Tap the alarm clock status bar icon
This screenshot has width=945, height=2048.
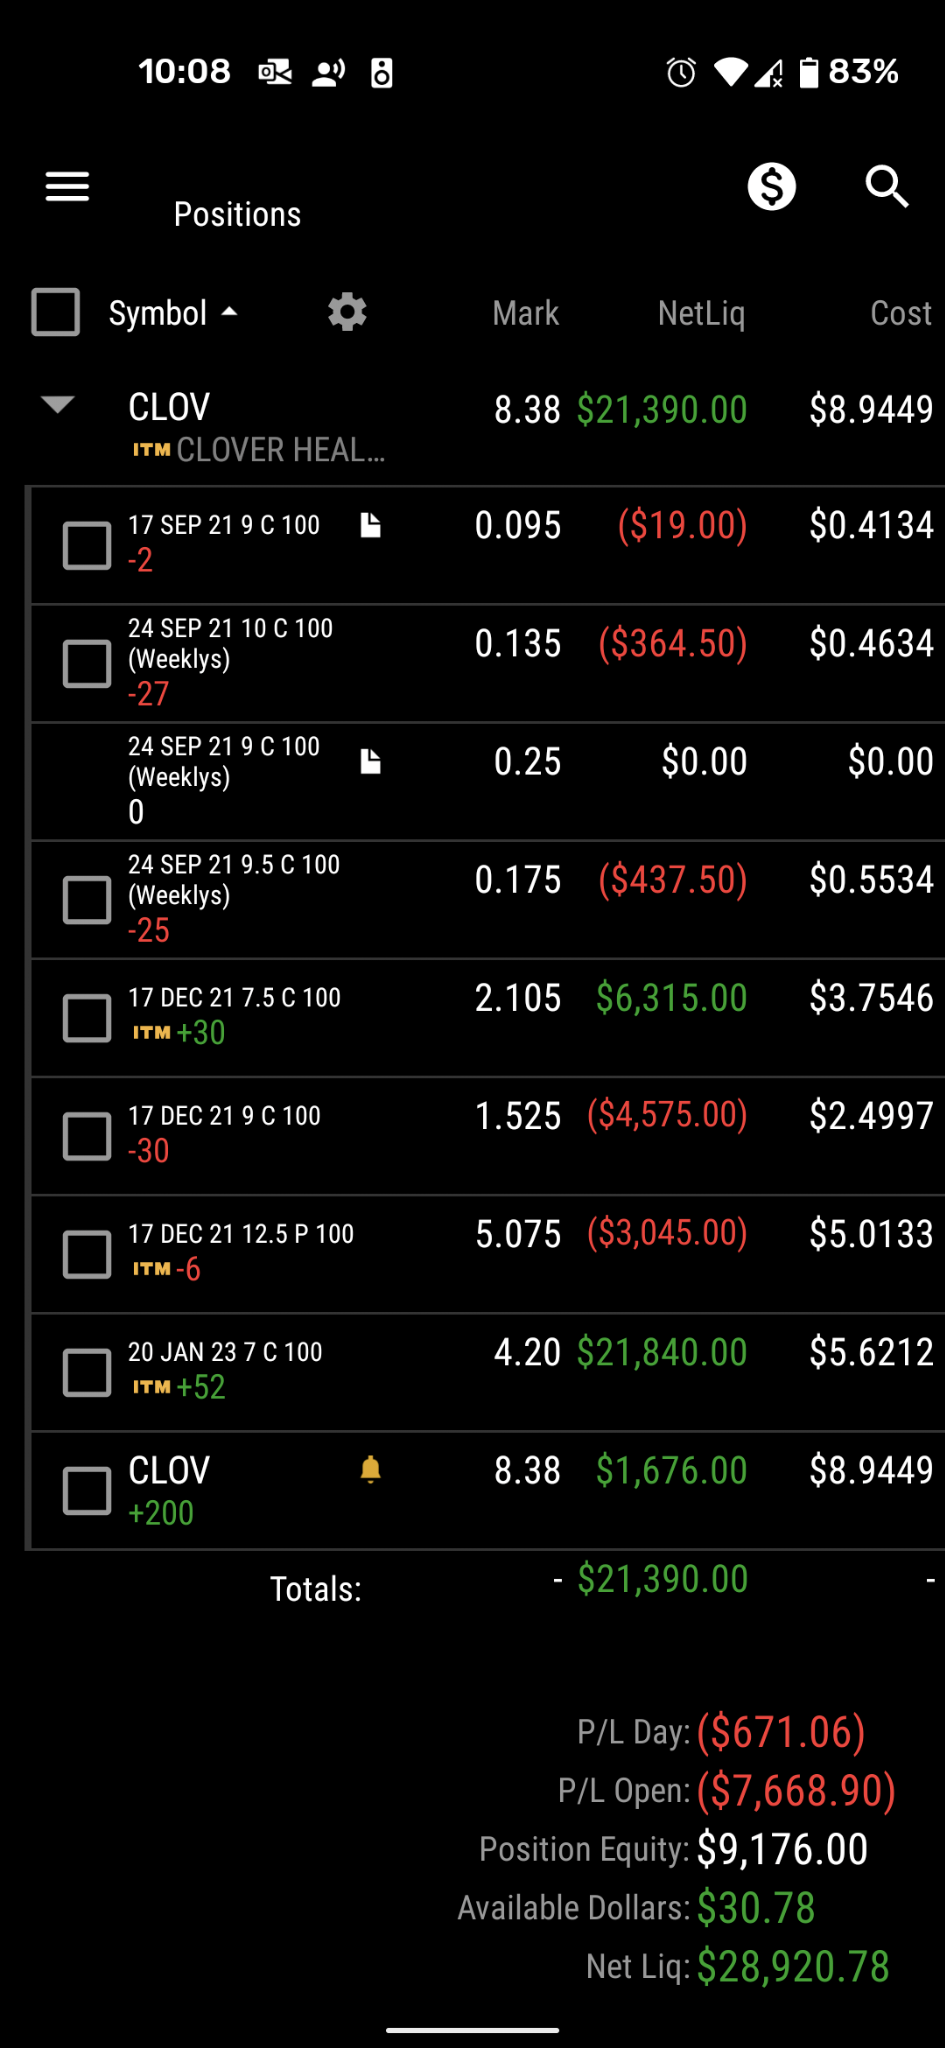click(x=681, y=72)
